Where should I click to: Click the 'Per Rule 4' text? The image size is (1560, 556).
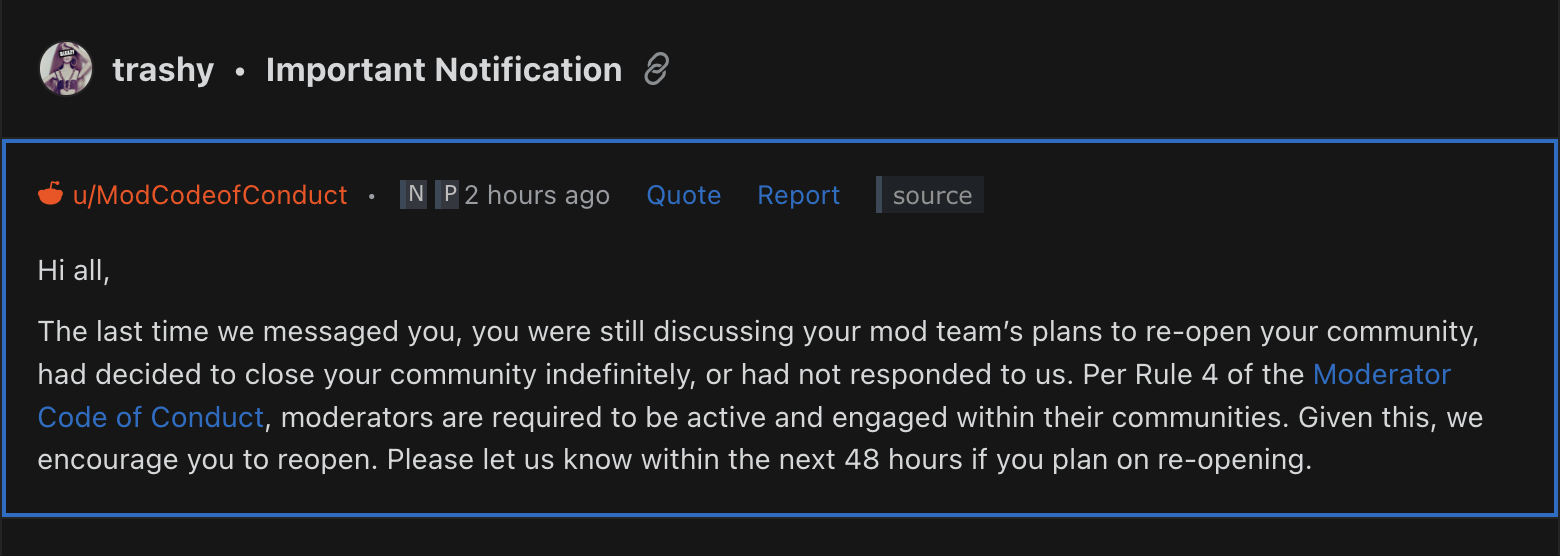click(x=1150, y=375)
